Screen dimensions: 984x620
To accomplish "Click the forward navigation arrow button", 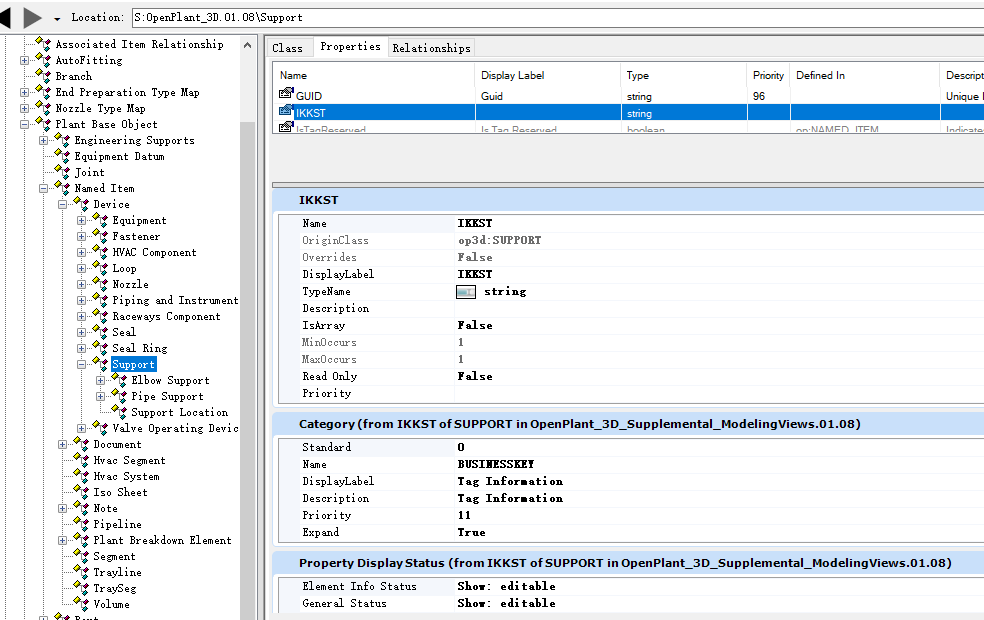I will pyautogui.click(x=32, y=17).
